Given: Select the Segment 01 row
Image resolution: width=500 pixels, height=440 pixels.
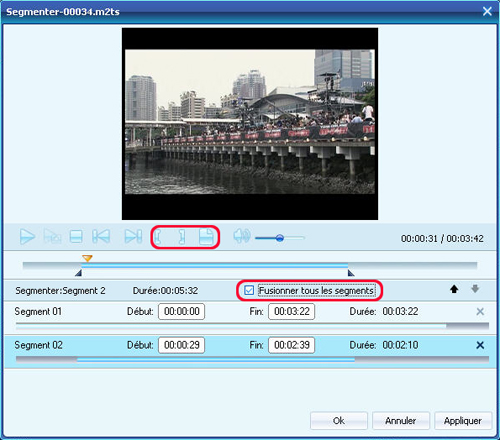Looking at the screenshot, I should pos(250,318).
